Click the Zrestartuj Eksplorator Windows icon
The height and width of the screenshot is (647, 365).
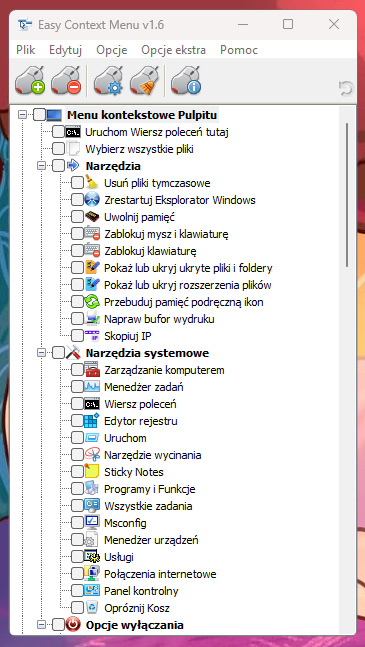point(92,200)
